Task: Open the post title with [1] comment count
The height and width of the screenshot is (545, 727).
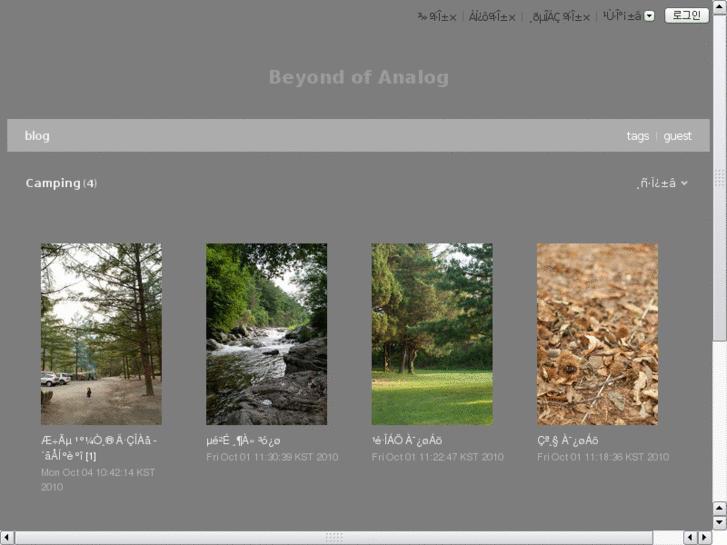Action: click(x=99, y=448)
